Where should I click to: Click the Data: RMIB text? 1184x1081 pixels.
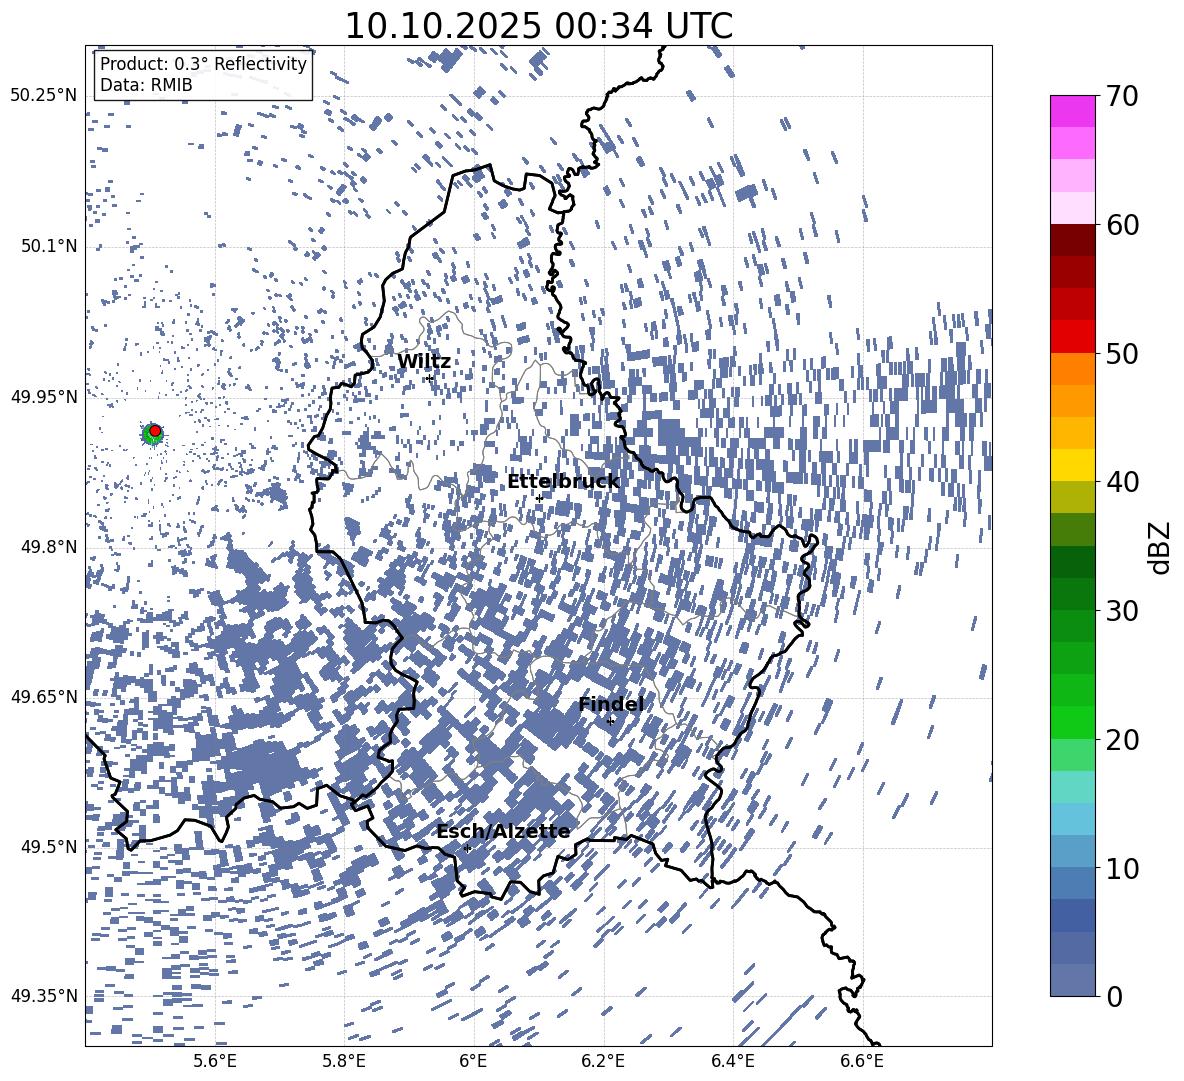pos(146,85)
